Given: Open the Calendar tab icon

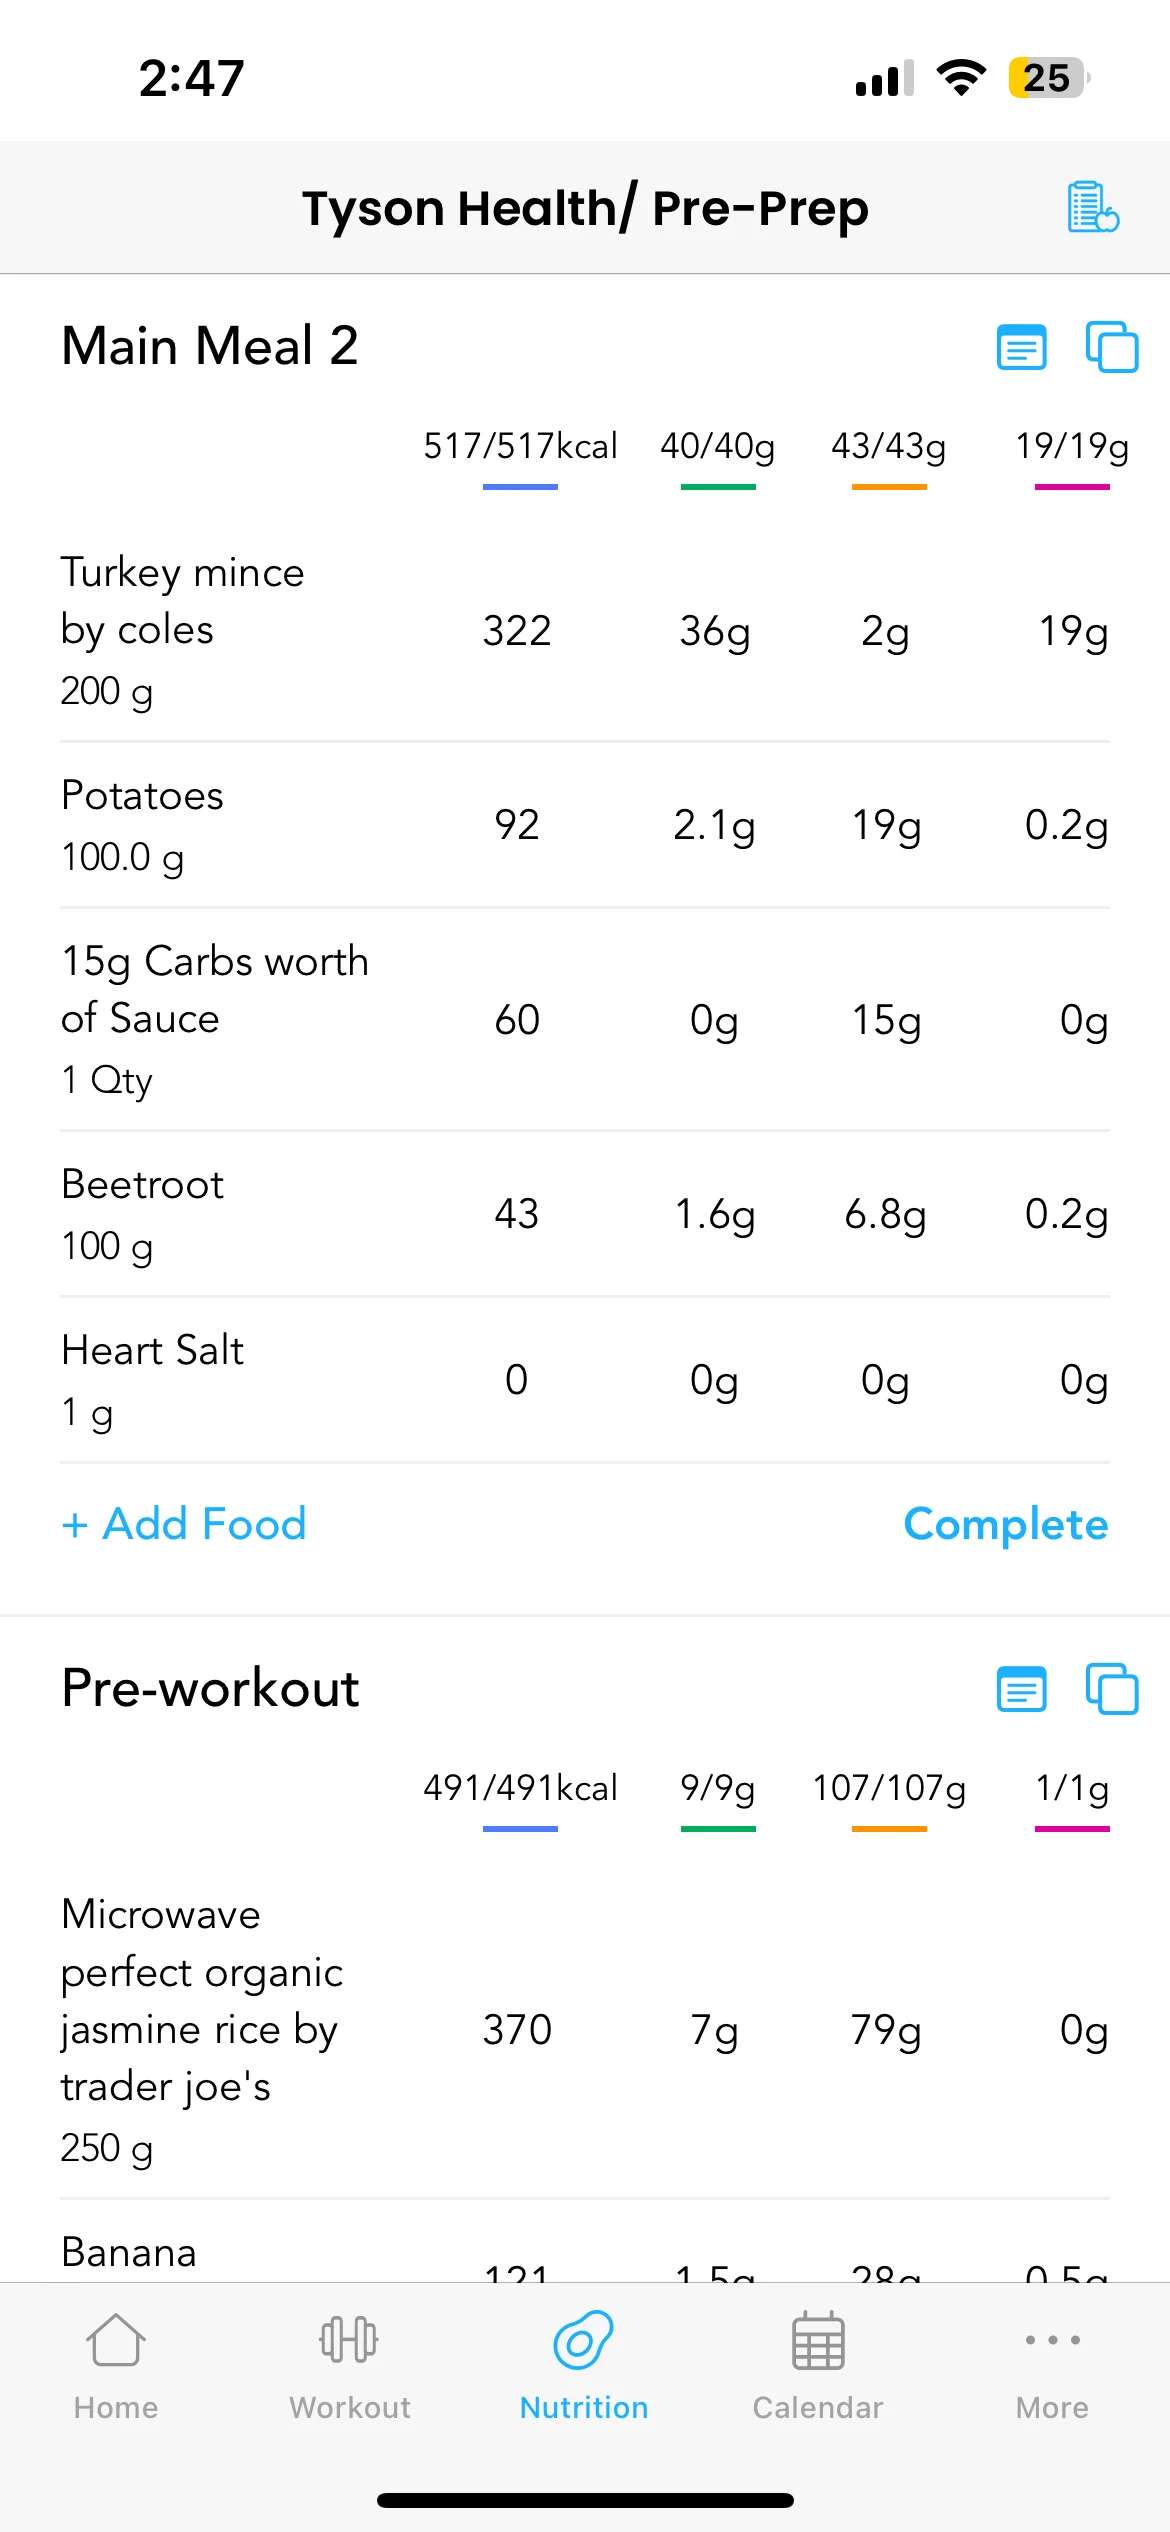Looking at the screenshot, I should point(818,2342).
